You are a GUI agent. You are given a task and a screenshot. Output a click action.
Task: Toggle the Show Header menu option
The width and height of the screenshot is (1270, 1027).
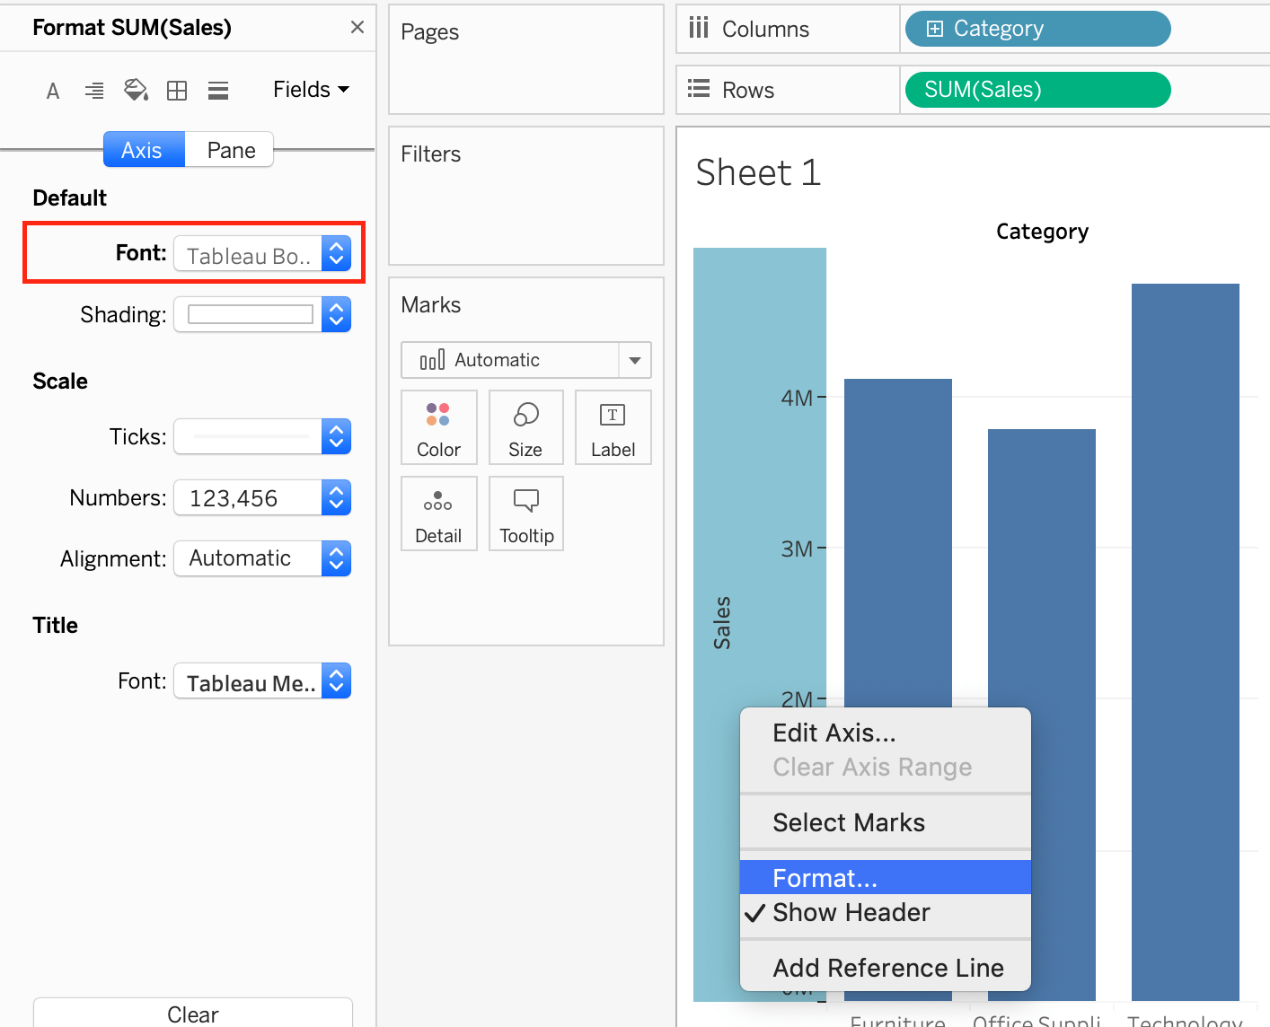pyautogui.click(x=851, y=913)
